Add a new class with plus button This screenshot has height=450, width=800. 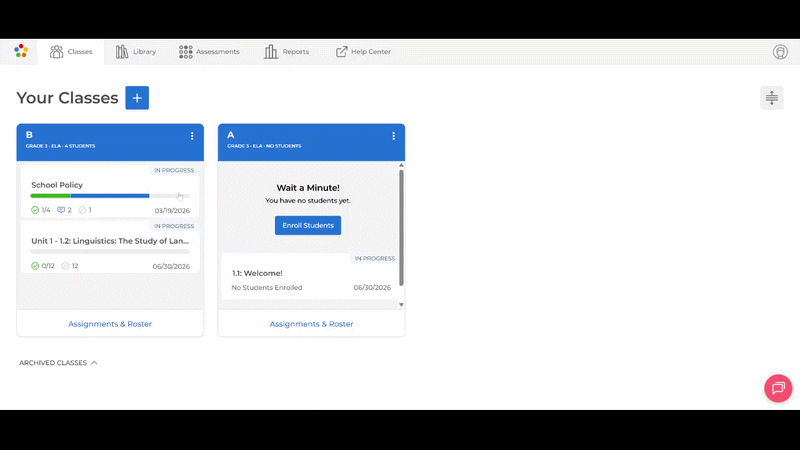(x=137, y=97)
